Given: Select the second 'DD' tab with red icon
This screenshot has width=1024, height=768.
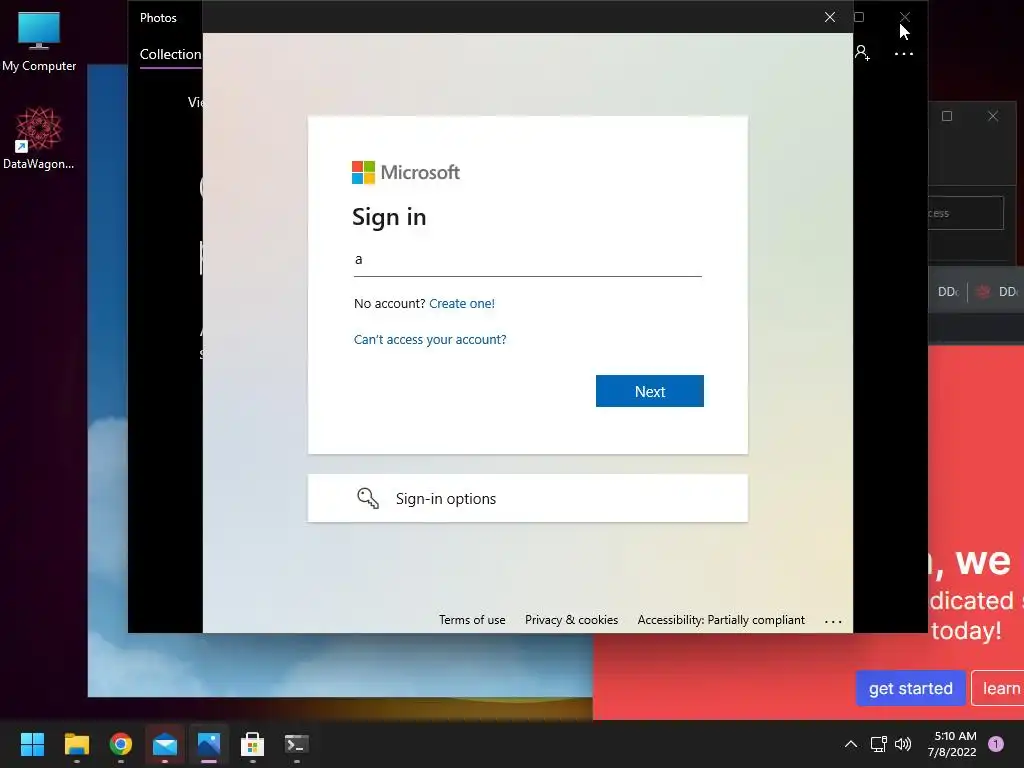Looking at the screenshot, I should tap(998, 292).
